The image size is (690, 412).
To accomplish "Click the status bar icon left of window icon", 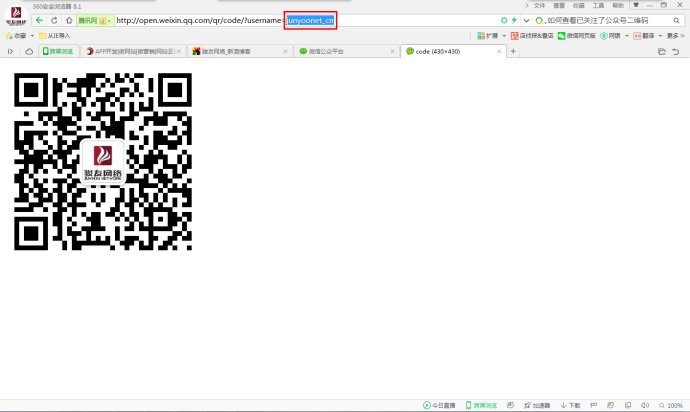I will click(x=610, y=405).
